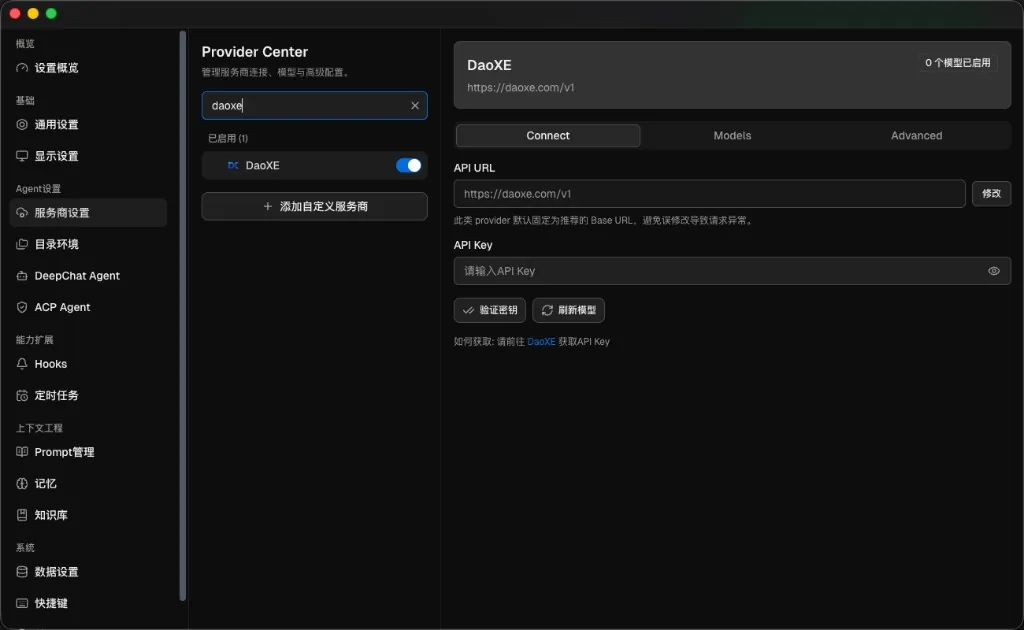Click the 已启用 (1) section label
Viewport: 1024px width, 630px height.
point(228,138)
